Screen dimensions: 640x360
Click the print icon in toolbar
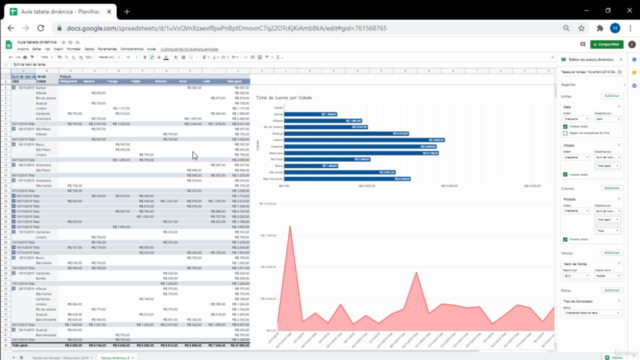pyautogui.click(x=25, y=58)
